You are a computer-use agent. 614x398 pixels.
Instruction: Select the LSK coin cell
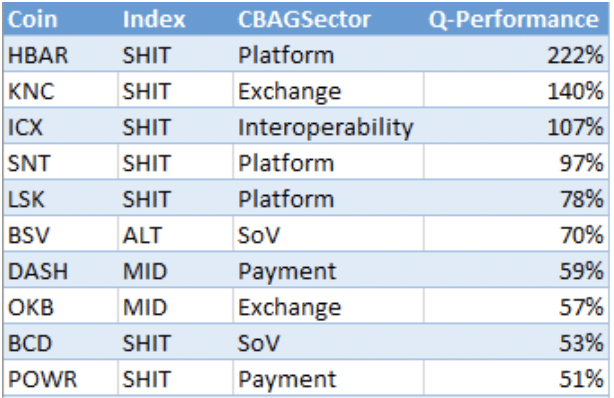(60, 198)
